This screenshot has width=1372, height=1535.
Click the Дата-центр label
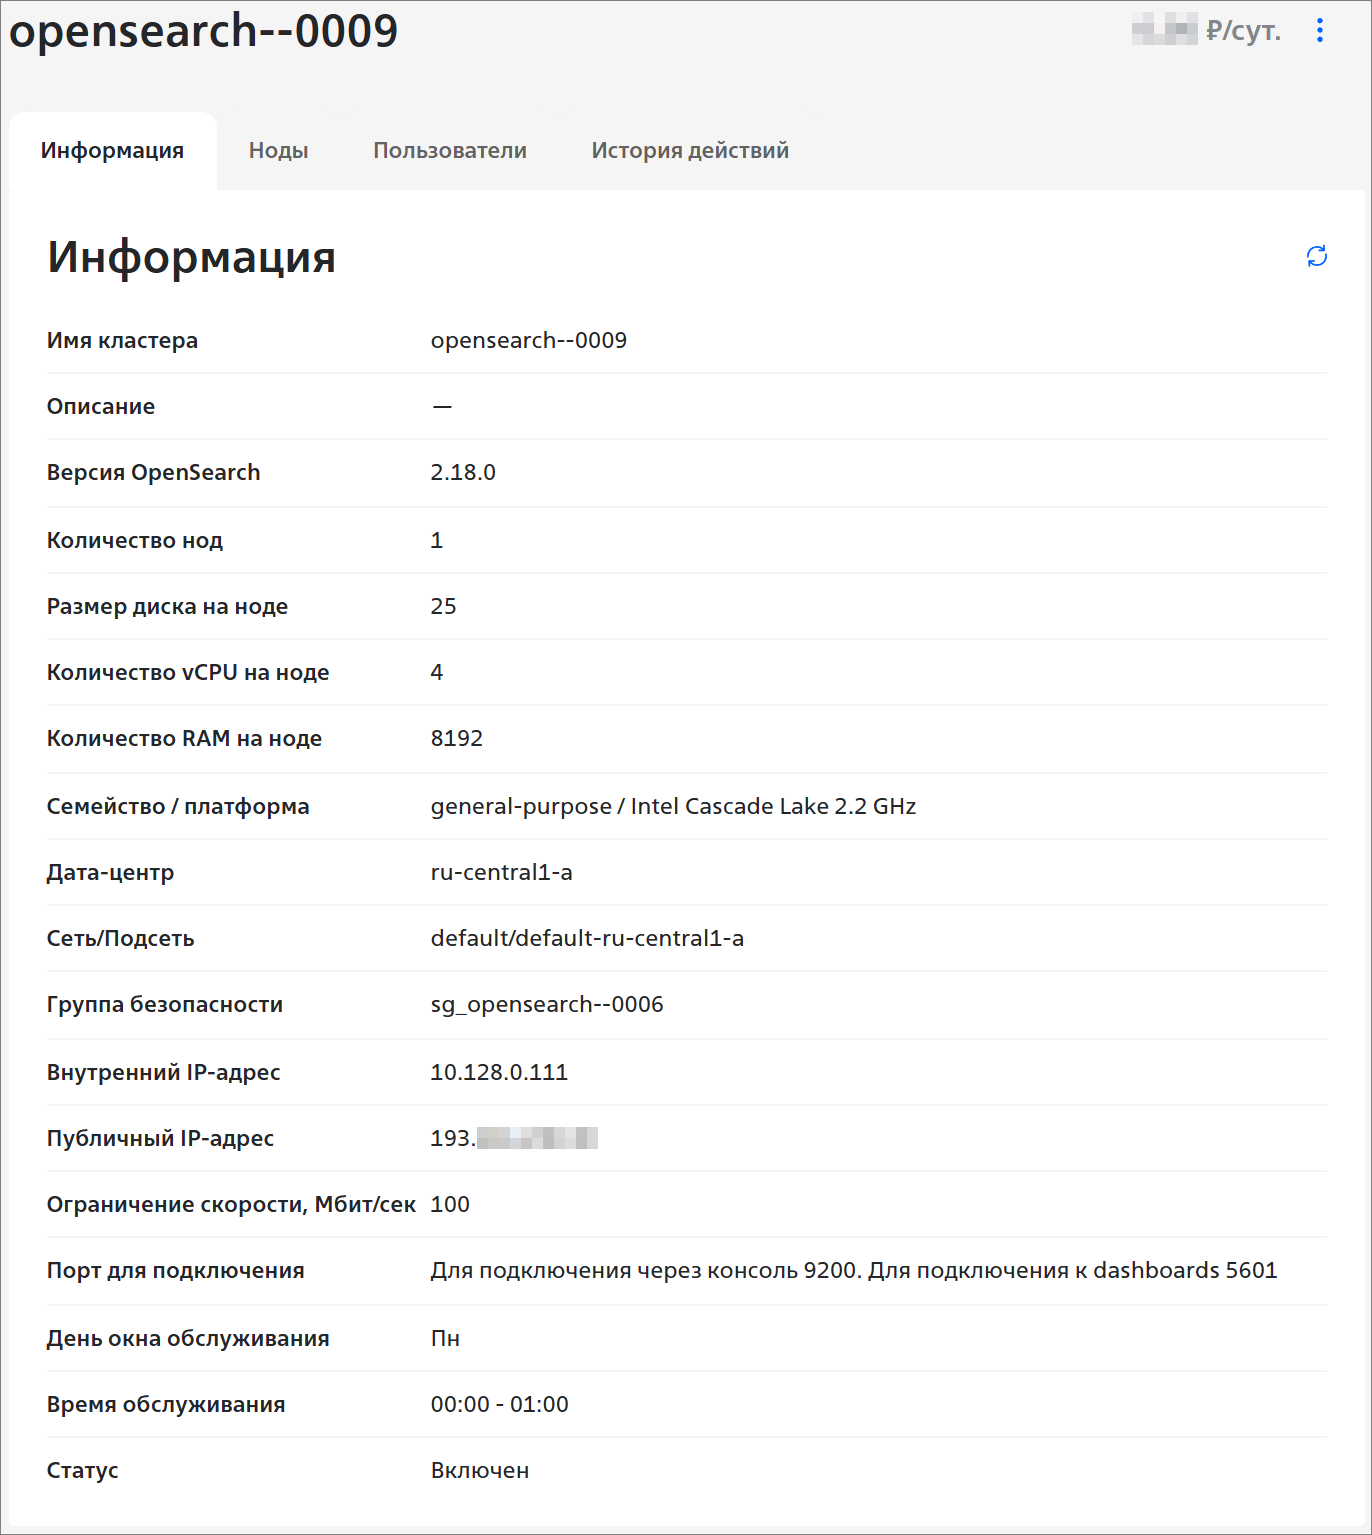pyautogui.click(x=110, y=872)
